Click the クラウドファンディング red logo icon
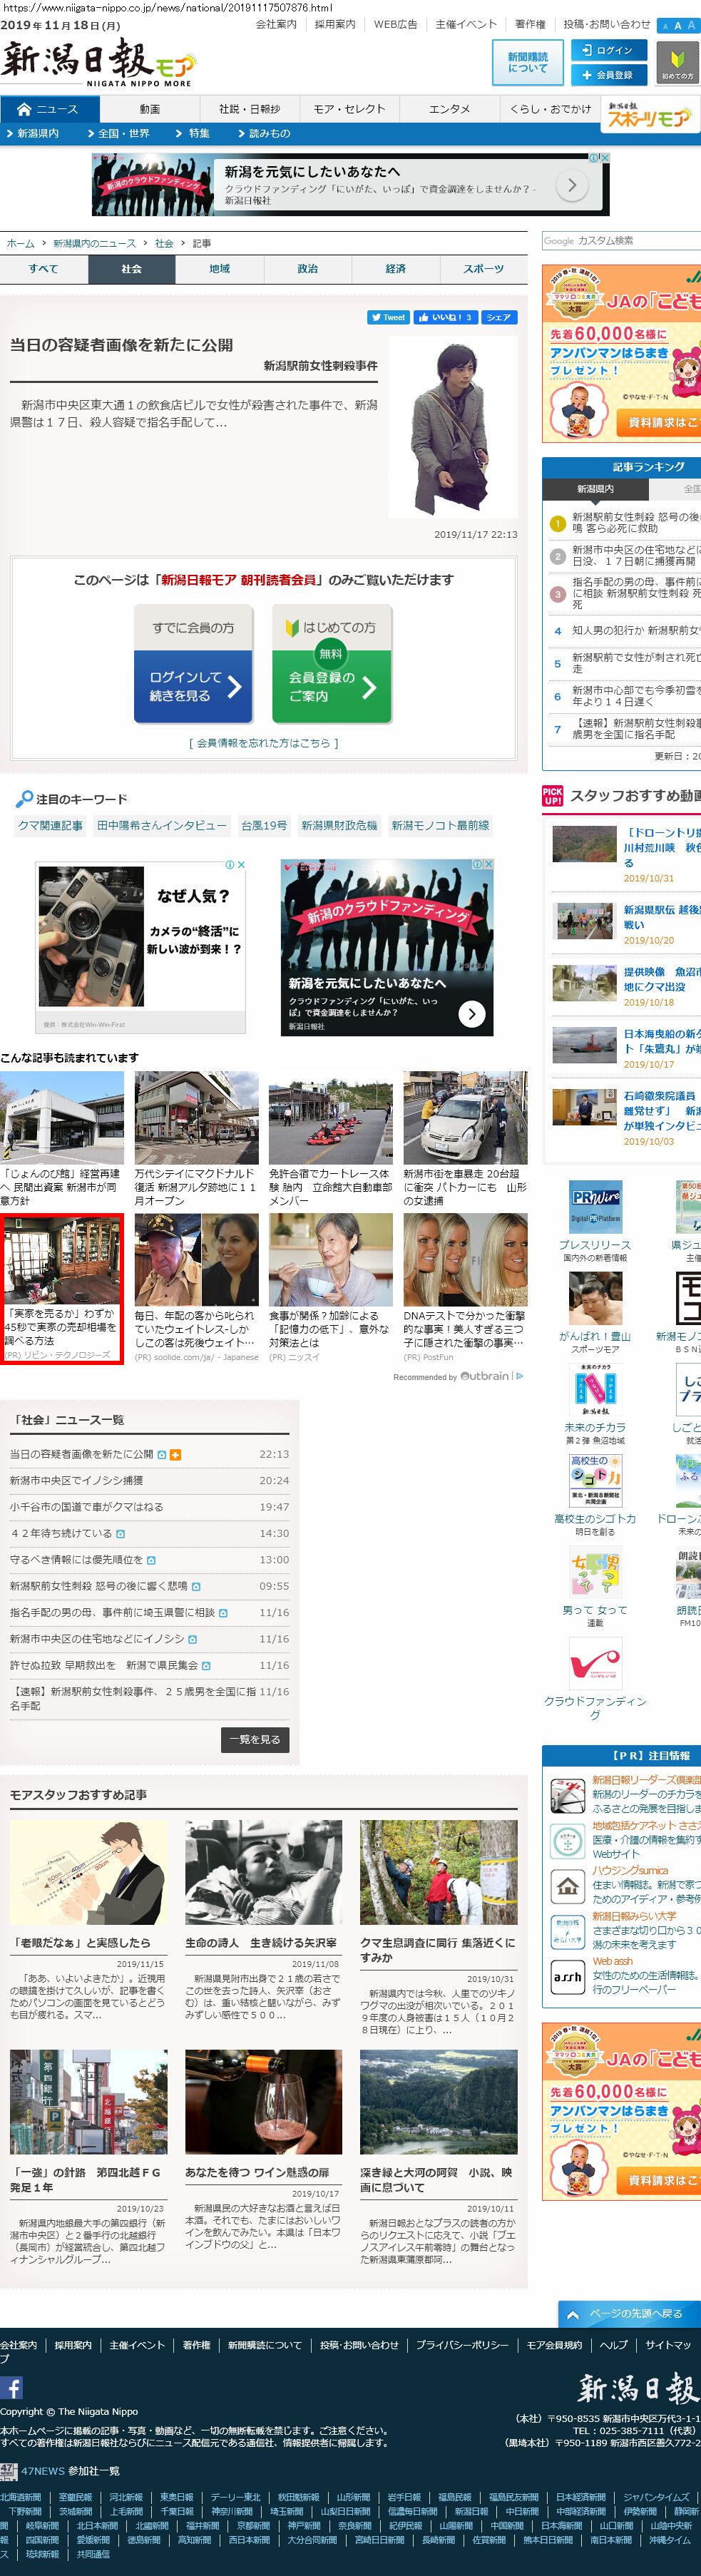The image size is (701, 2576). point(595,1664)
